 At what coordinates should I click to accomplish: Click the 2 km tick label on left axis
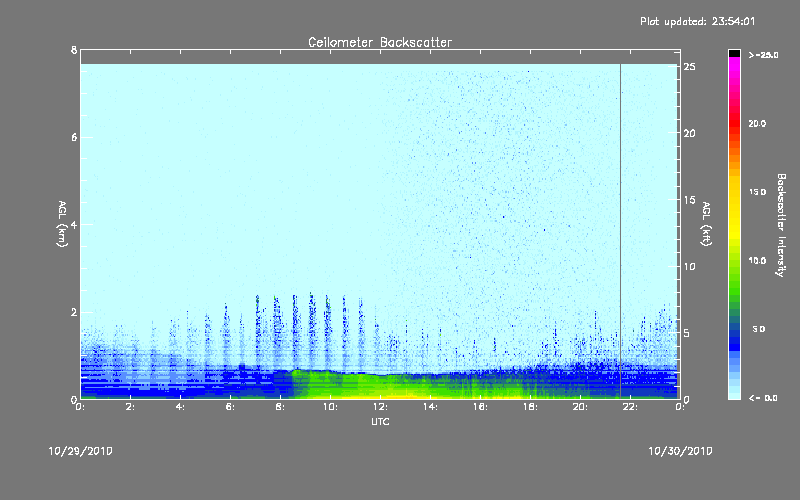(74, 312)
